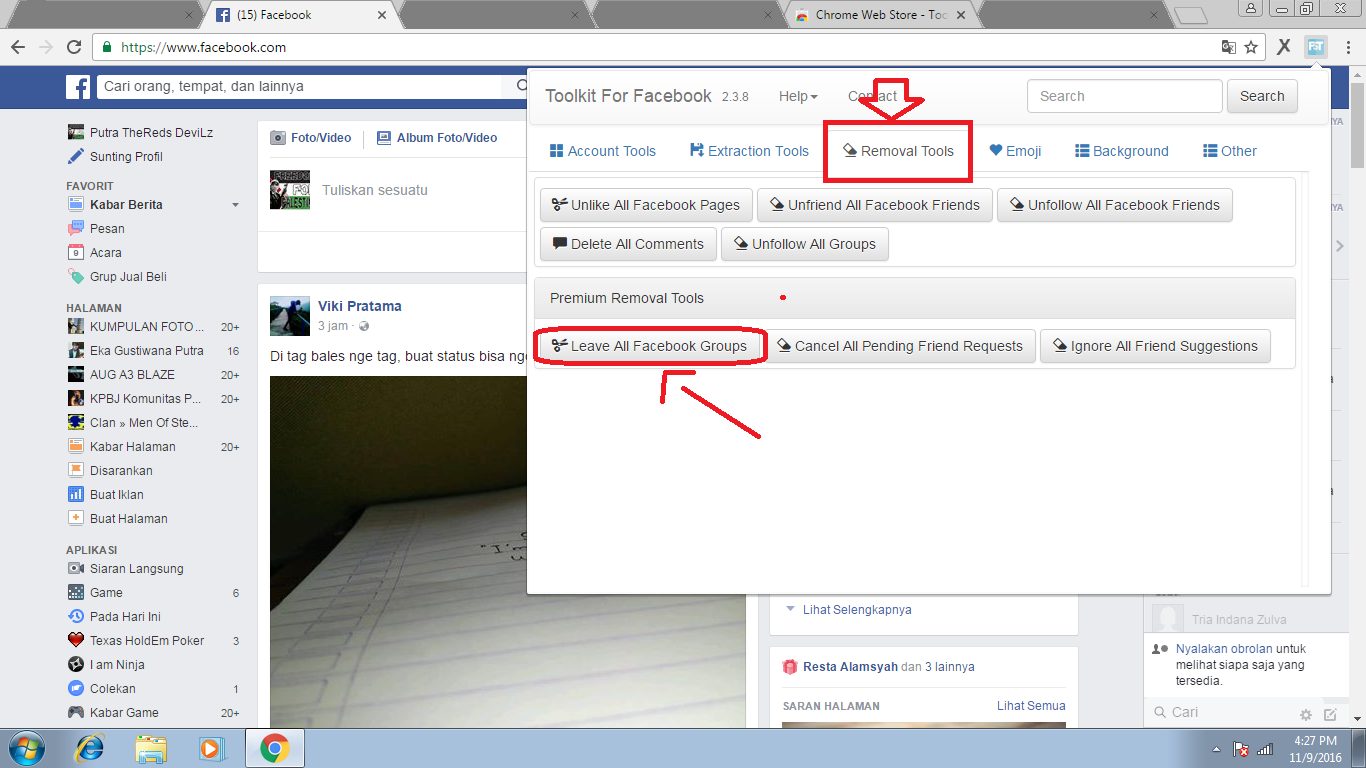Go back to the previous page

[x=18, y=47]
